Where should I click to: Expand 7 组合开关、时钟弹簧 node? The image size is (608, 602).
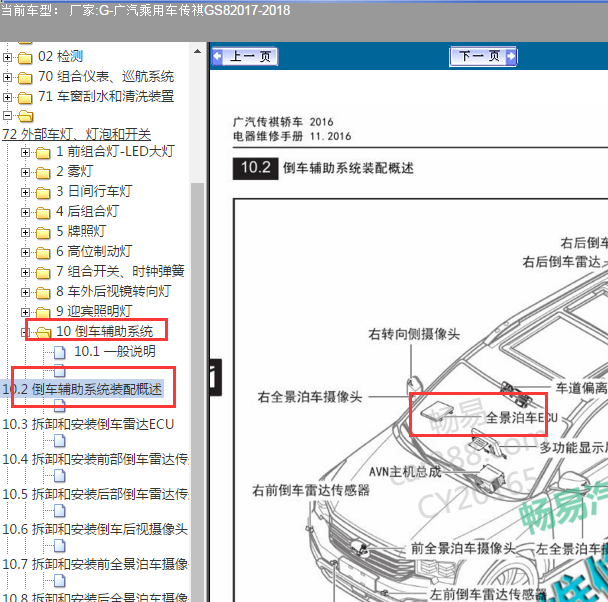pos(25,273)
